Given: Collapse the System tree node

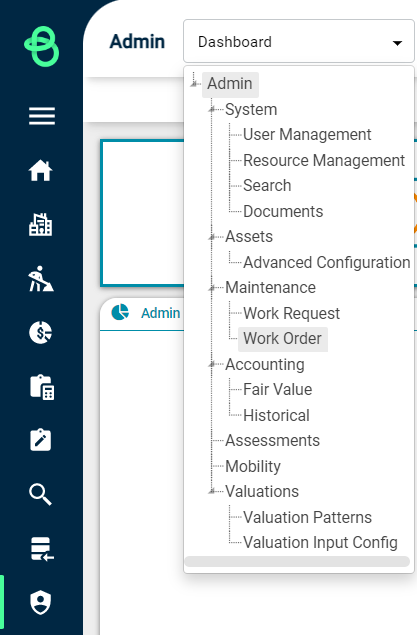Looking at the screenshot, I should (x=212, y=110).
